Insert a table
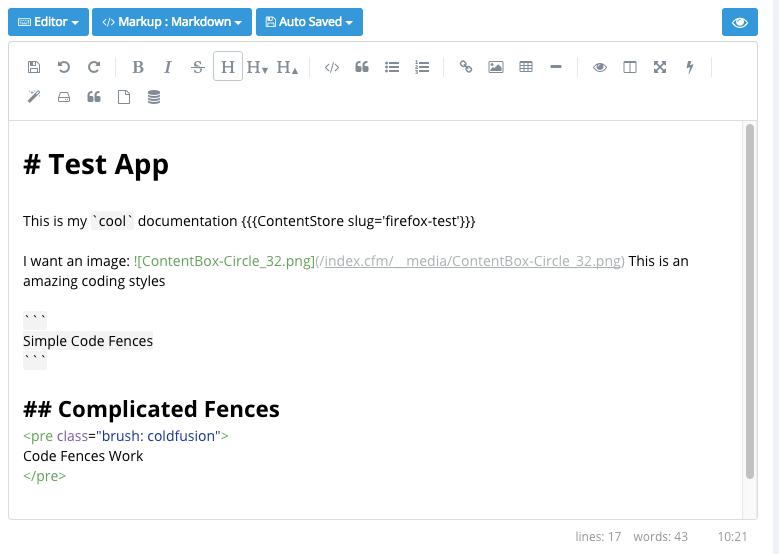The height and width of the screenshot is (554, 779). click(x=526, y=67)
